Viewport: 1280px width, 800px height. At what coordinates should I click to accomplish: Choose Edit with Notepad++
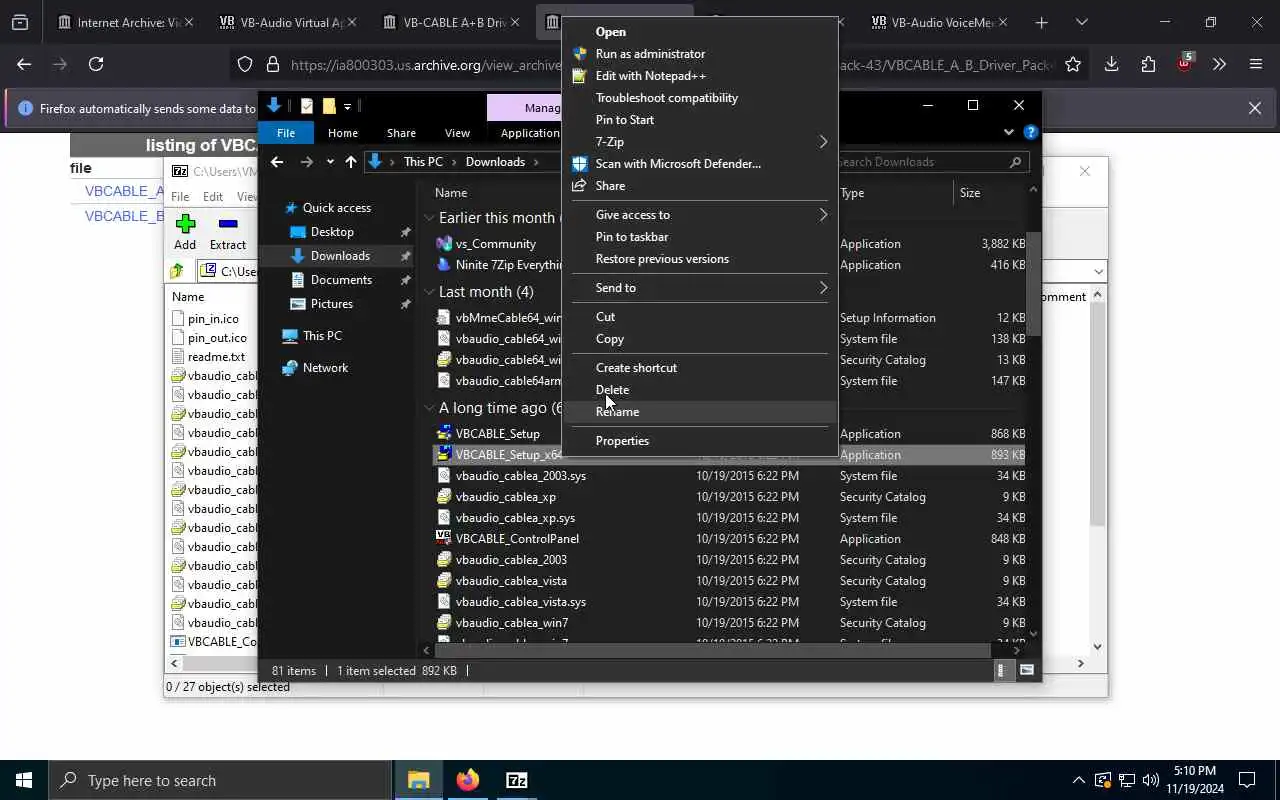pyautogui.click(x=650, y=76)
